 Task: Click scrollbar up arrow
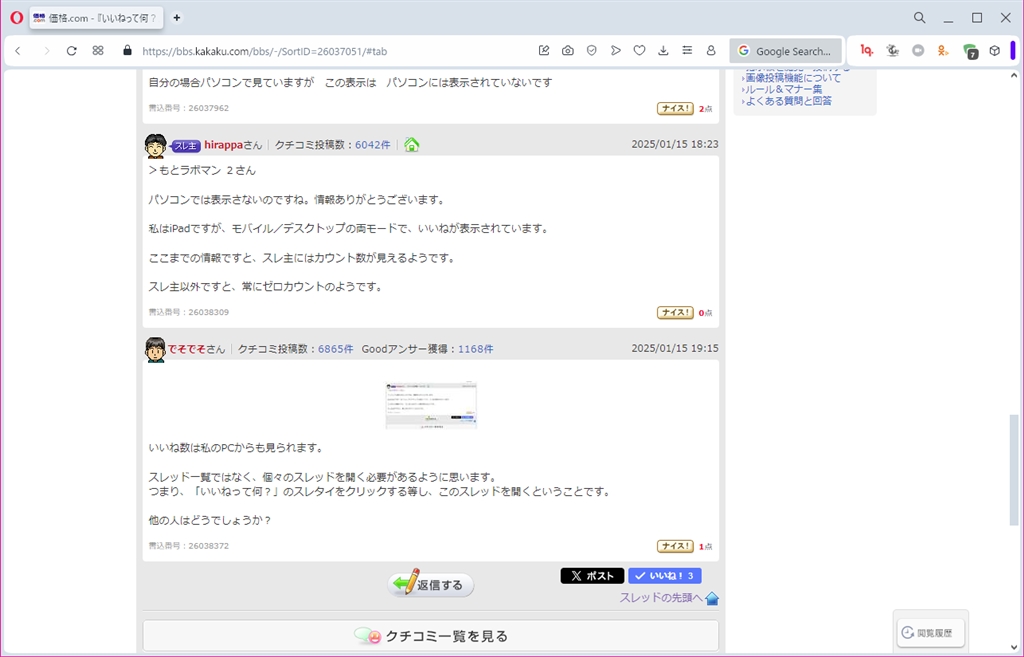coord(1014,76)
